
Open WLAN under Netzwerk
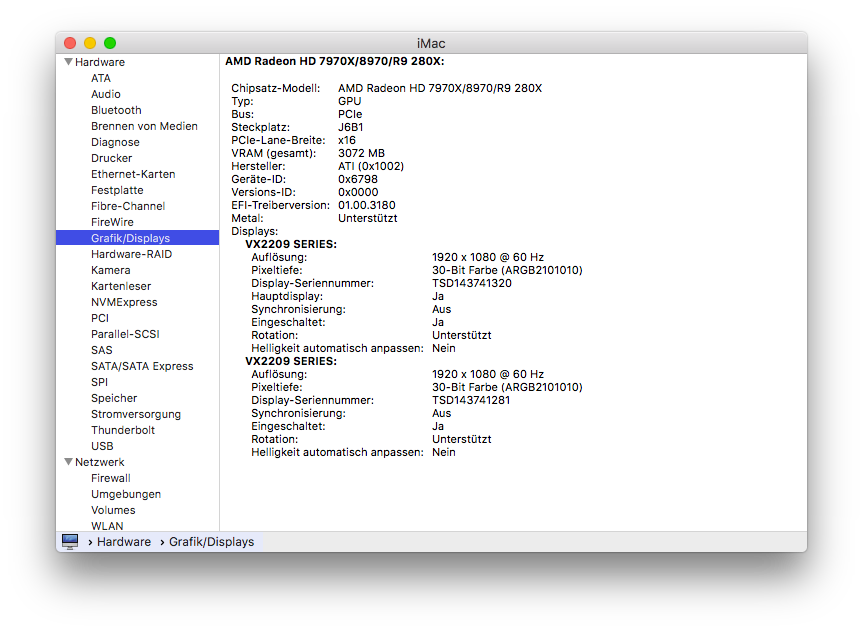point(107,525)
